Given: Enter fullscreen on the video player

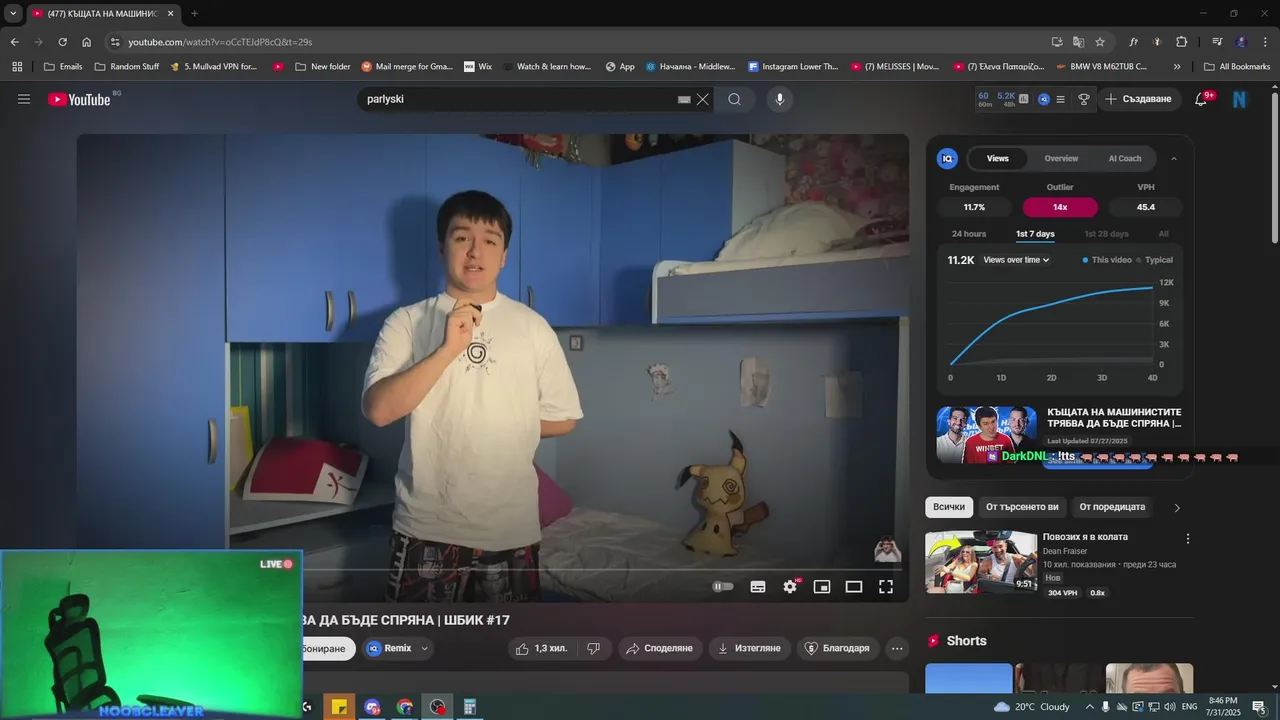Looking at the screenshot, I should coord(886,587).
